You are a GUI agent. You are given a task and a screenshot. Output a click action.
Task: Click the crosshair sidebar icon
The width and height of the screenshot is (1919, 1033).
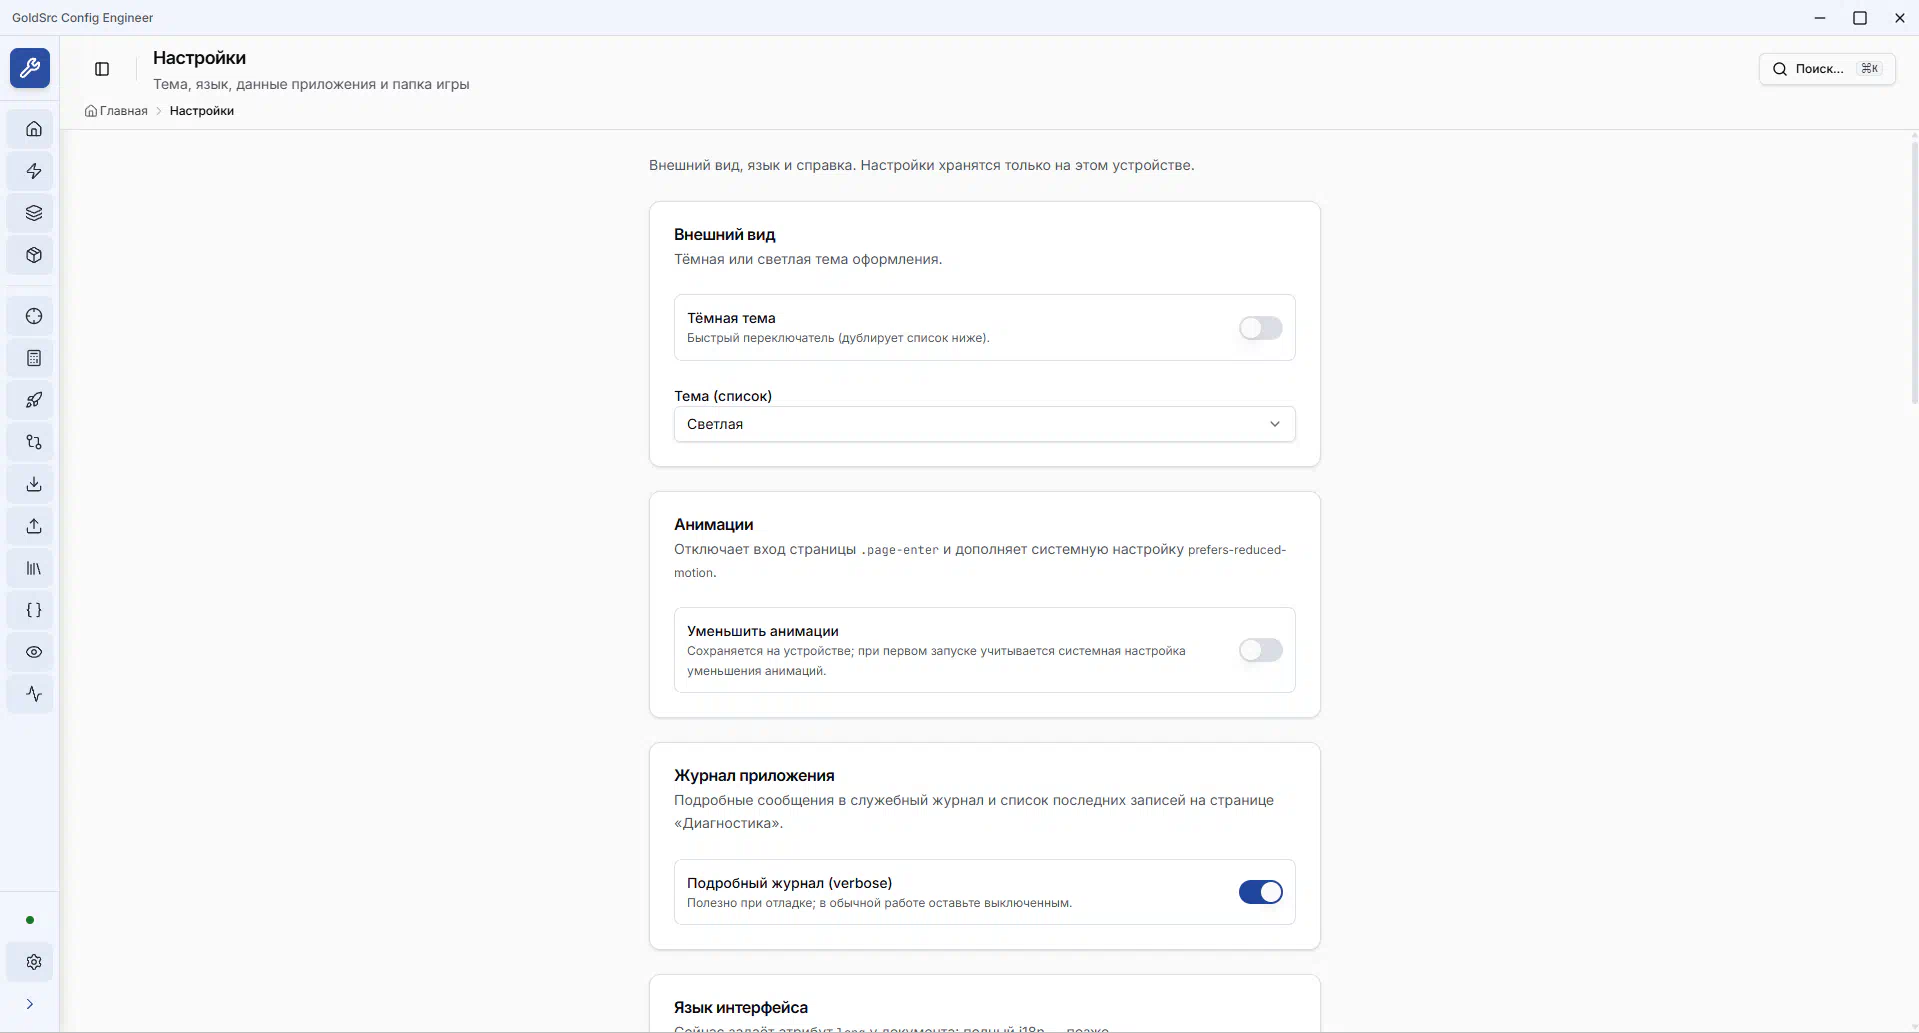coord(34,316)
